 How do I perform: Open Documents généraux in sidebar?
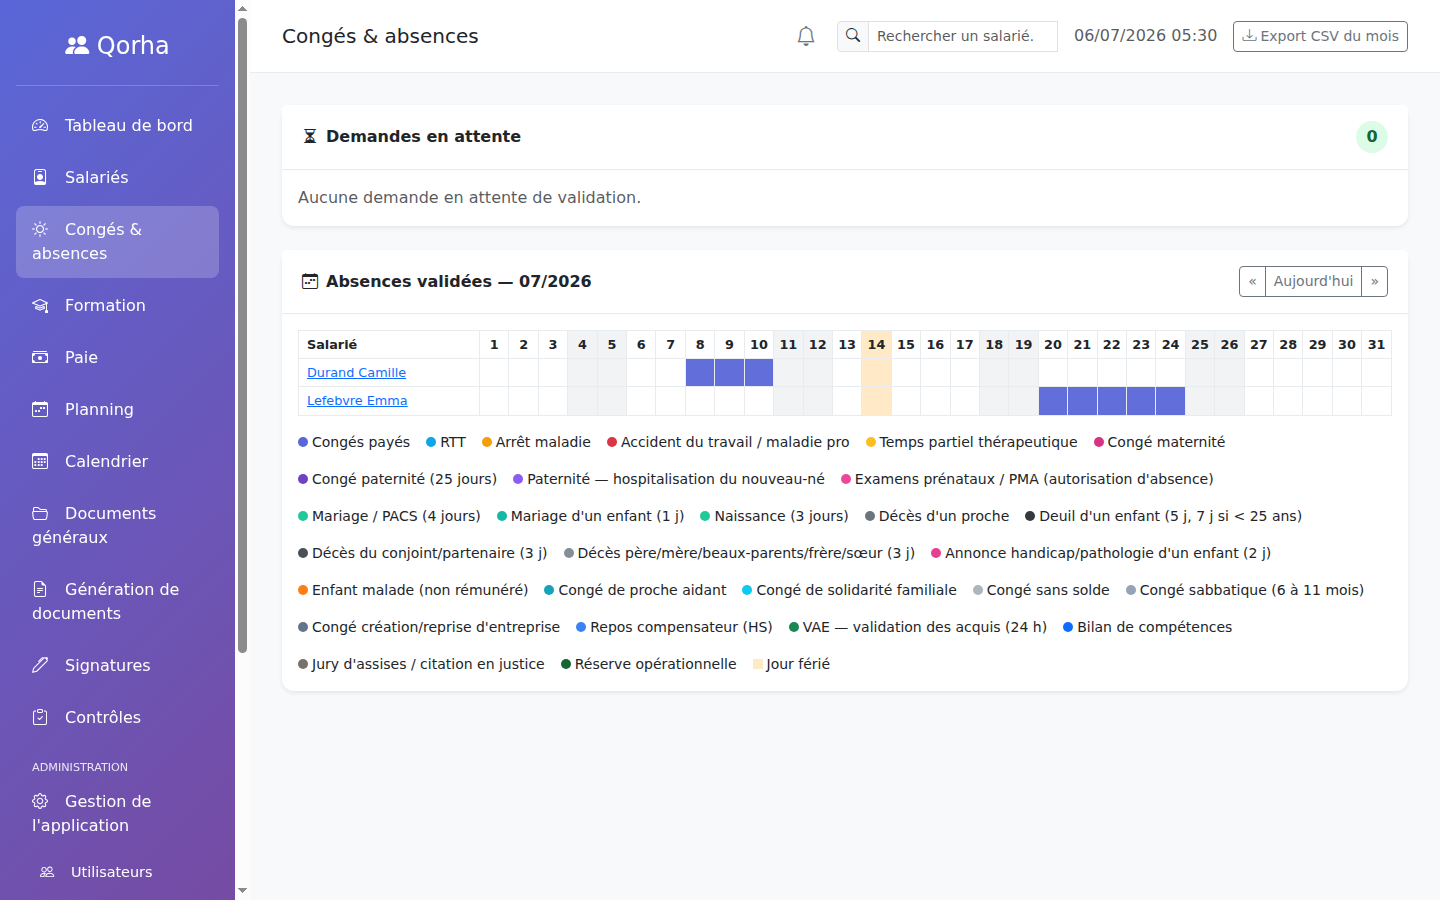(x=117, y=525)
